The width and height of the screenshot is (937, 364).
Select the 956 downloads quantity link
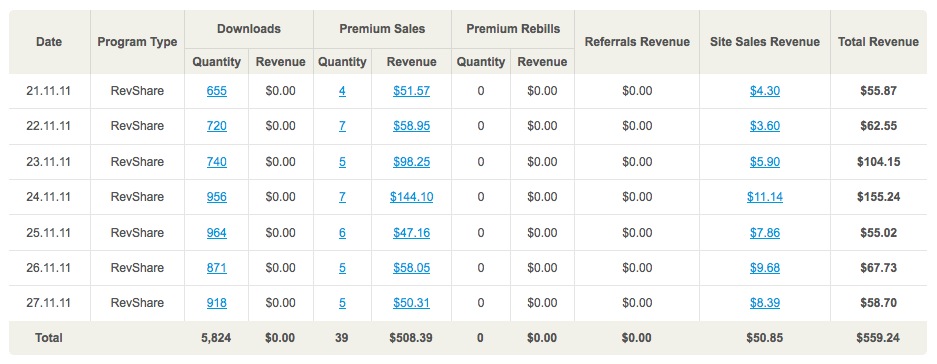point(216,197)
